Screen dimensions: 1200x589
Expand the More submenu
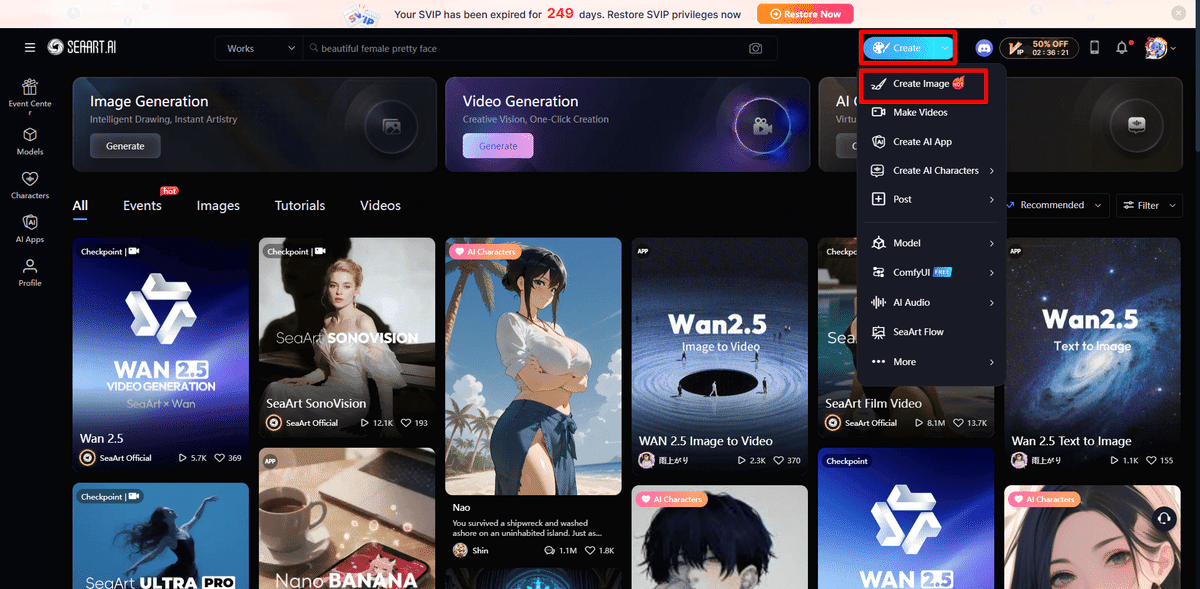coord(931,362)
